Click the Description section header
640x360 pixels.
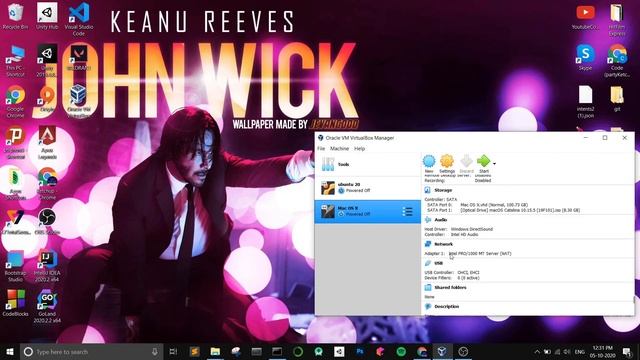point(447,307)
